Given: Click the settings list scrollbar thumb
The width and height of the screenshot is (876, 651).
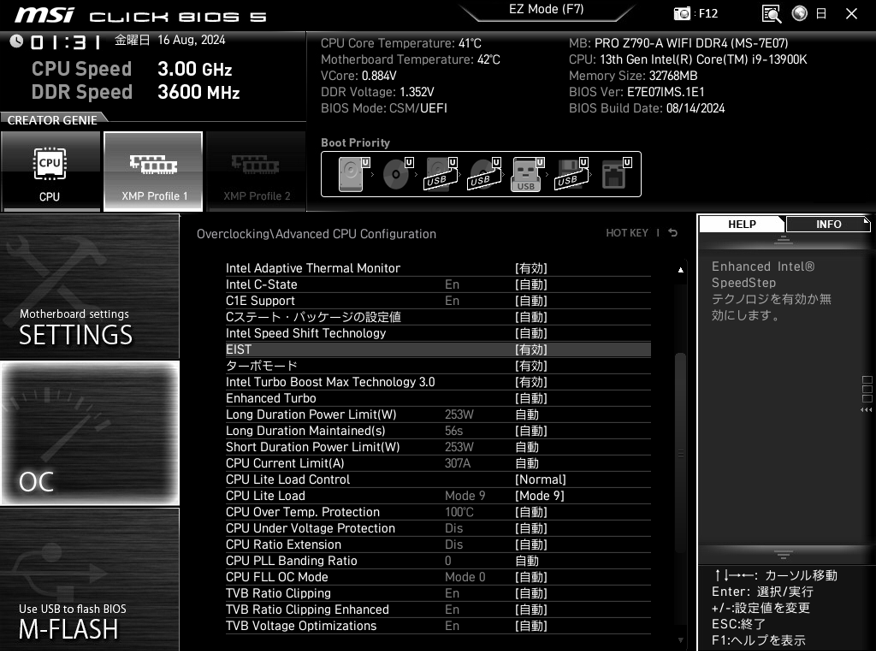Looking at the screenshot, I should (680, 453).
